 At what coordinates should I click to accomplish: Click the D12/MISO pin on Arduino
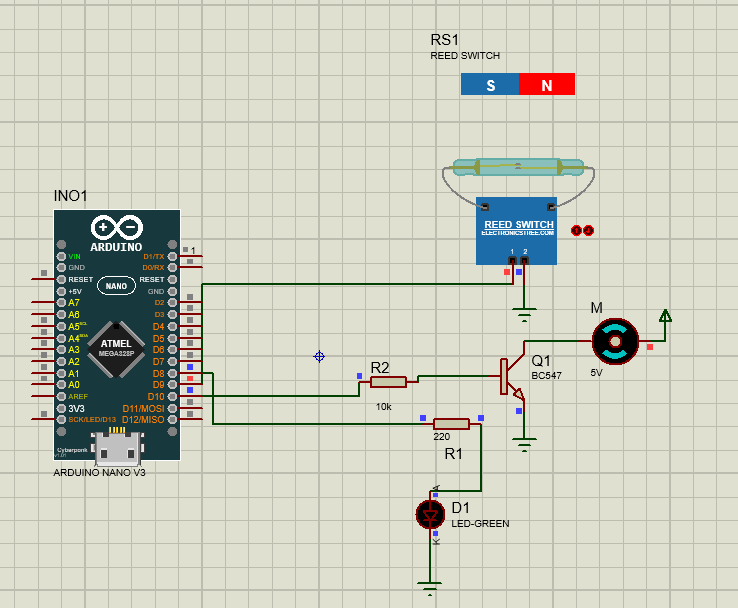point(172,419)
